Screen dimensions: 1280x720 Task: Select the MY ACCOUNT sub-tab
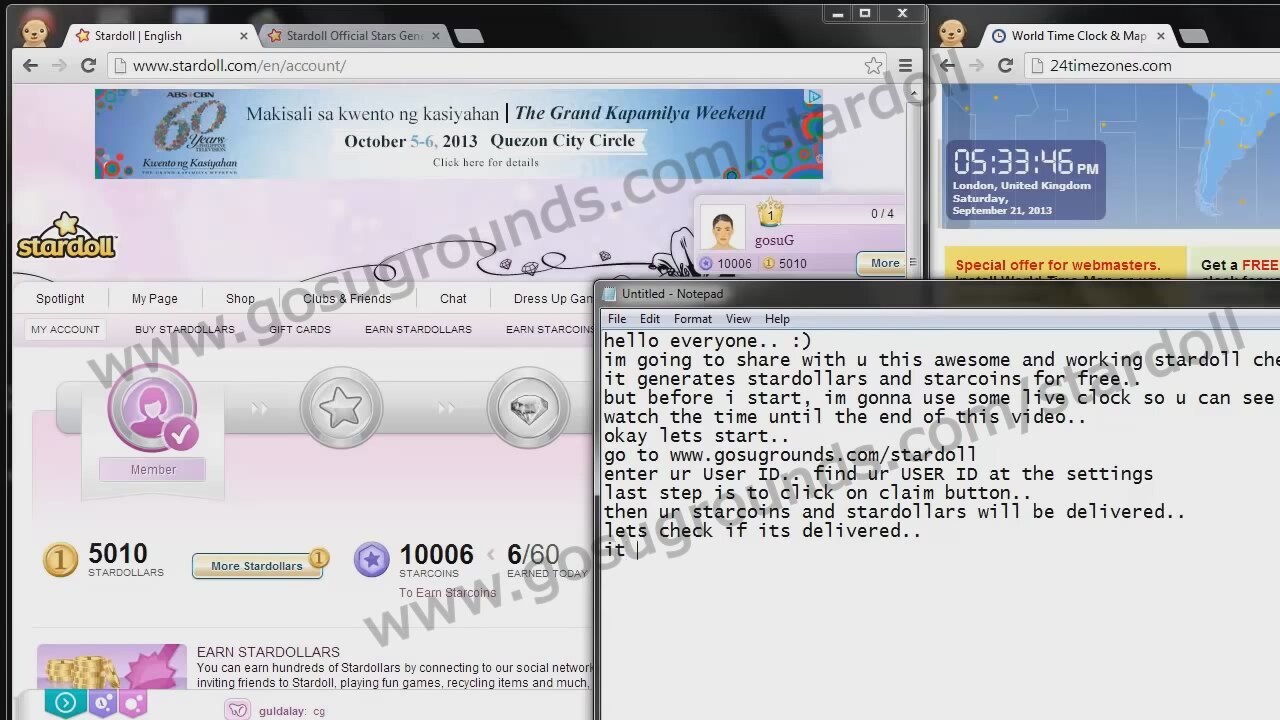65,329
